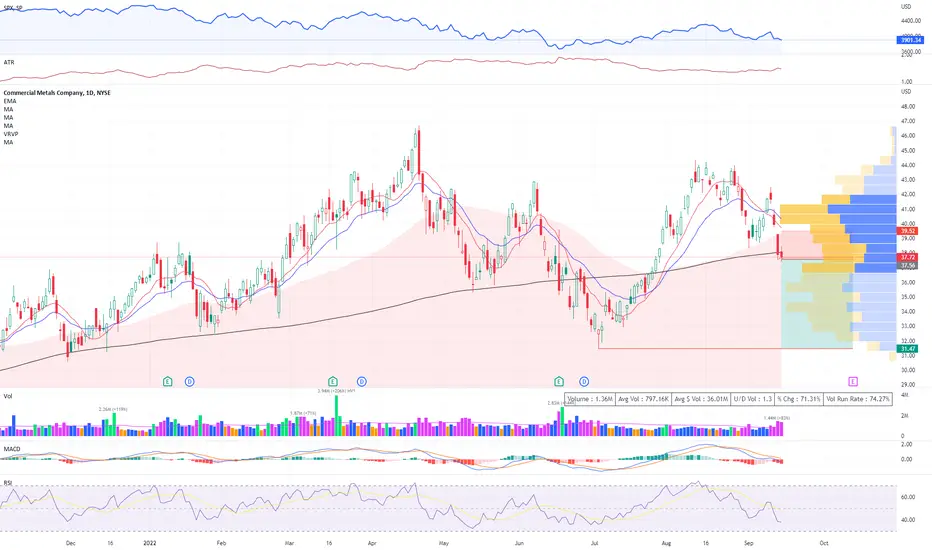This screenshot has height=550, width=932.
Task: Open the June earnings E marker
Action: (x=559, y=381)
